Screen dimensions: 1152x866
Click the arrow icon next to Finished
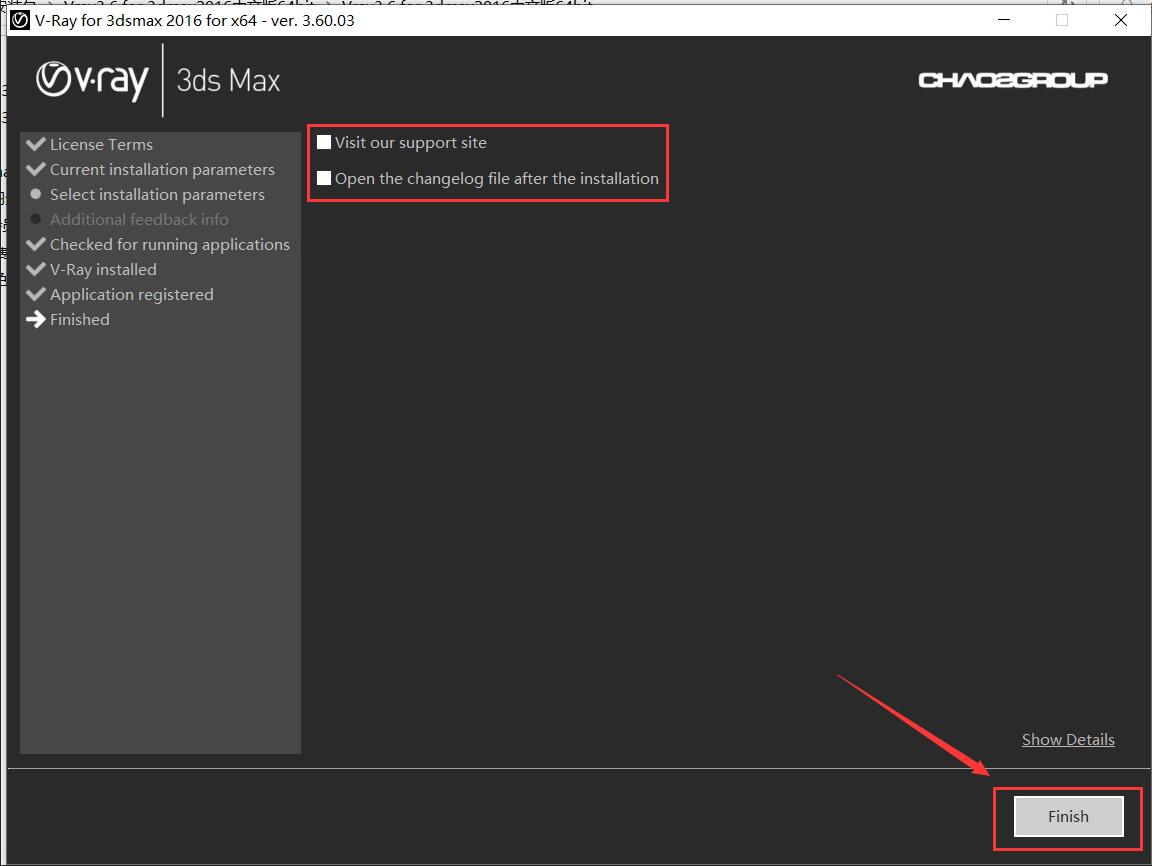point(36,320)
